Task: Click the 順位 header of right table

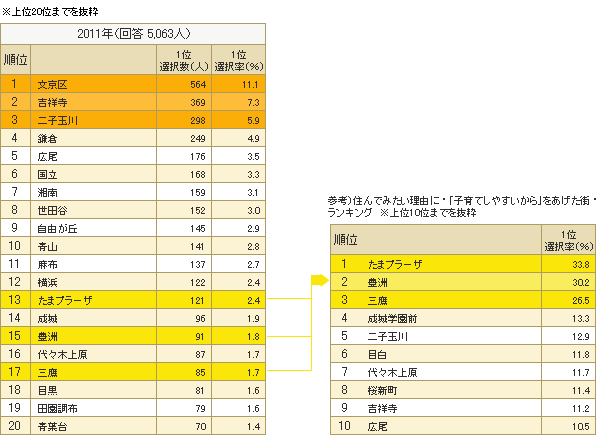Action: [346, 240]
